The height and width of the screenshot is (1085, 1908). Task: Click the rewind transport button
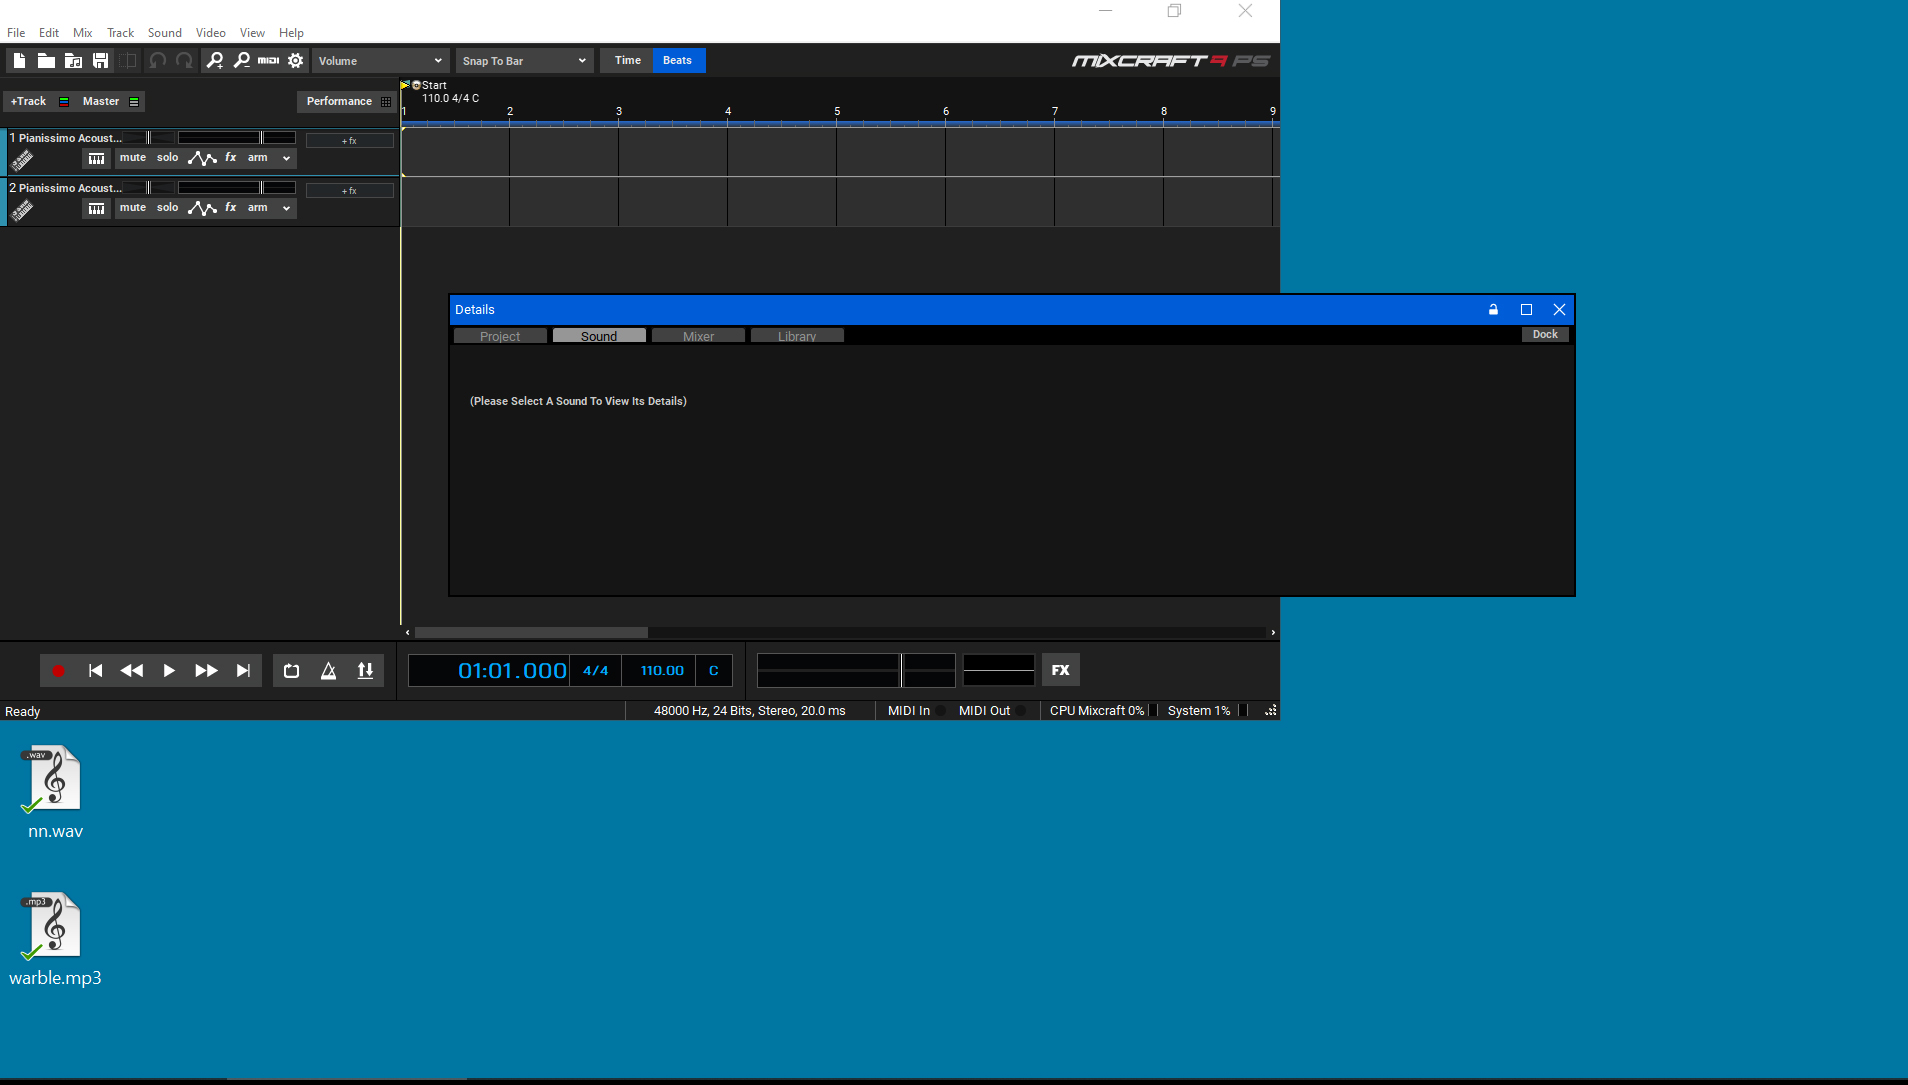(x=131, y=671)
